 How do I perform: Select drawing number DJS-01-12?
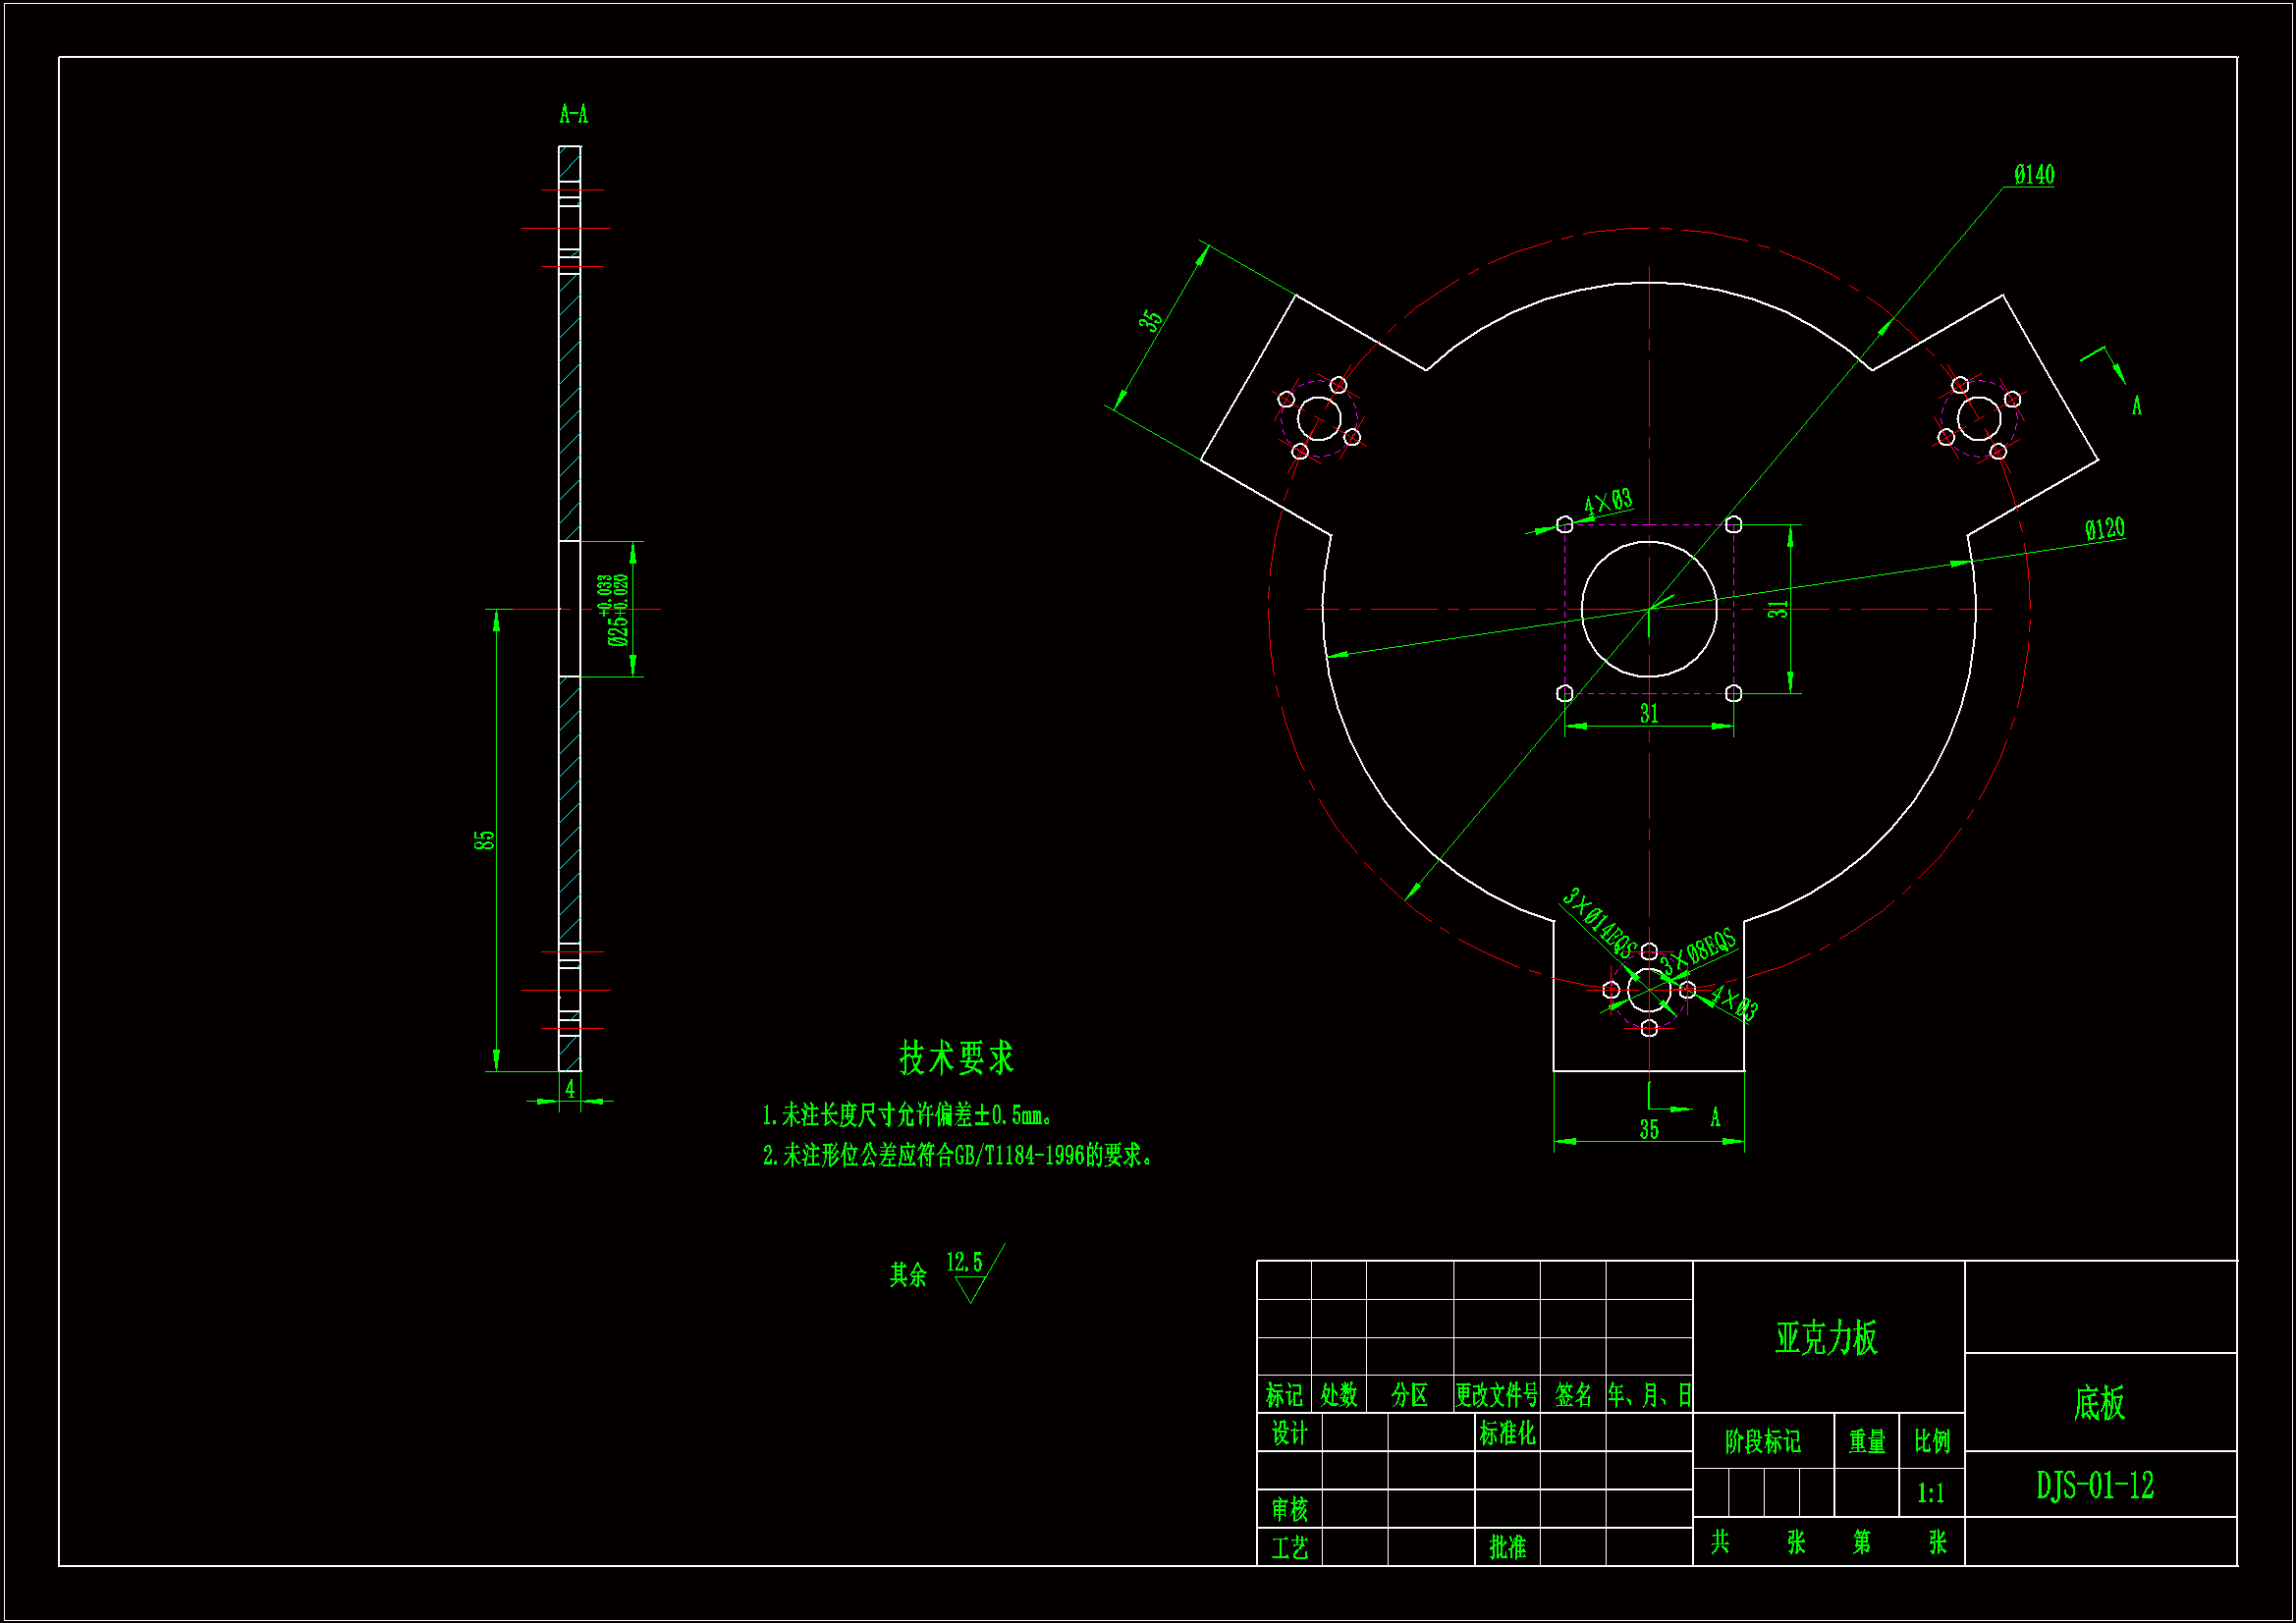[2095, 1486]
